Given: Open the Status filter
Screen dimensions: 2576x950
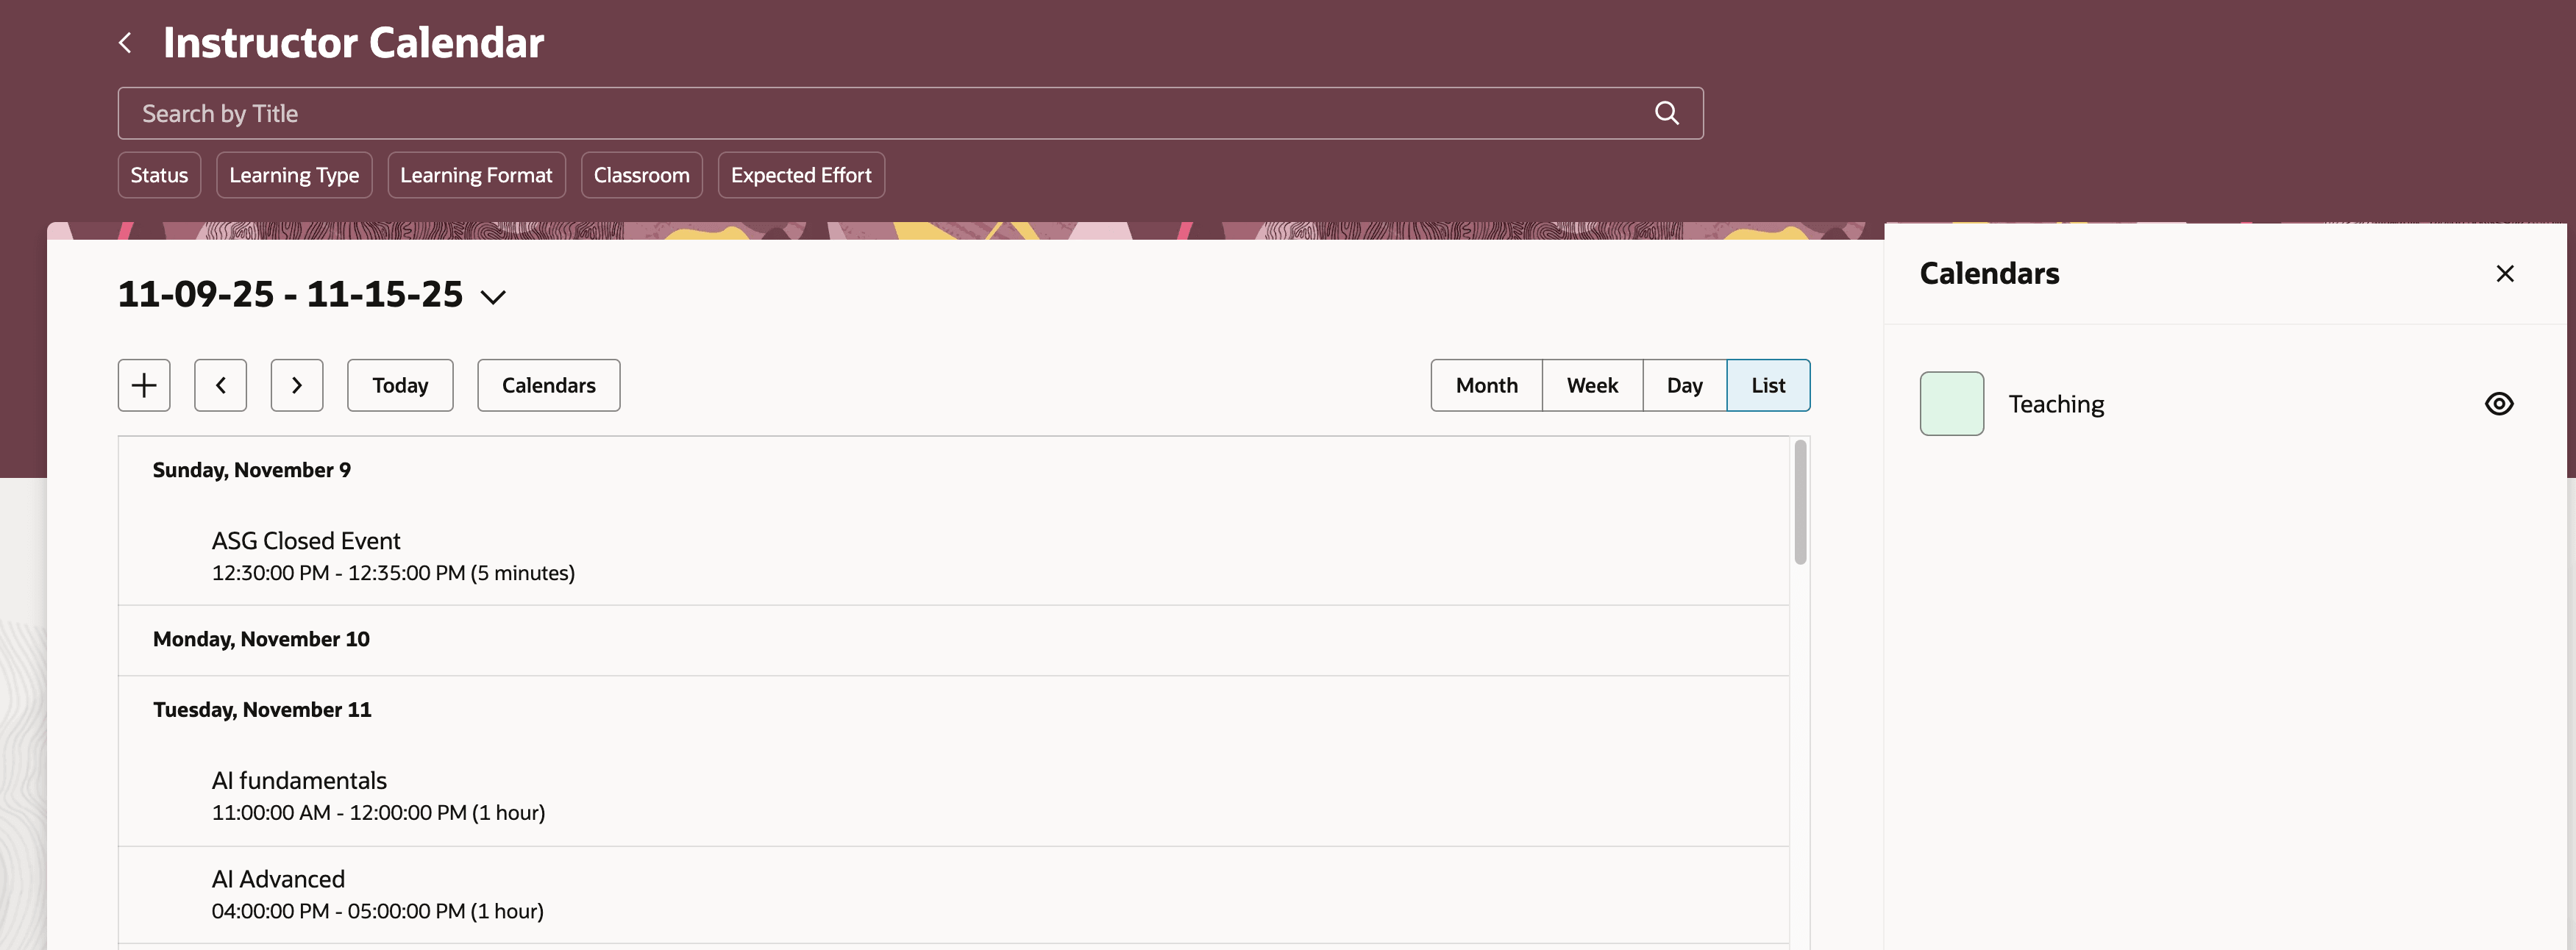Looking at the screenshot, I should click(159, 174).
